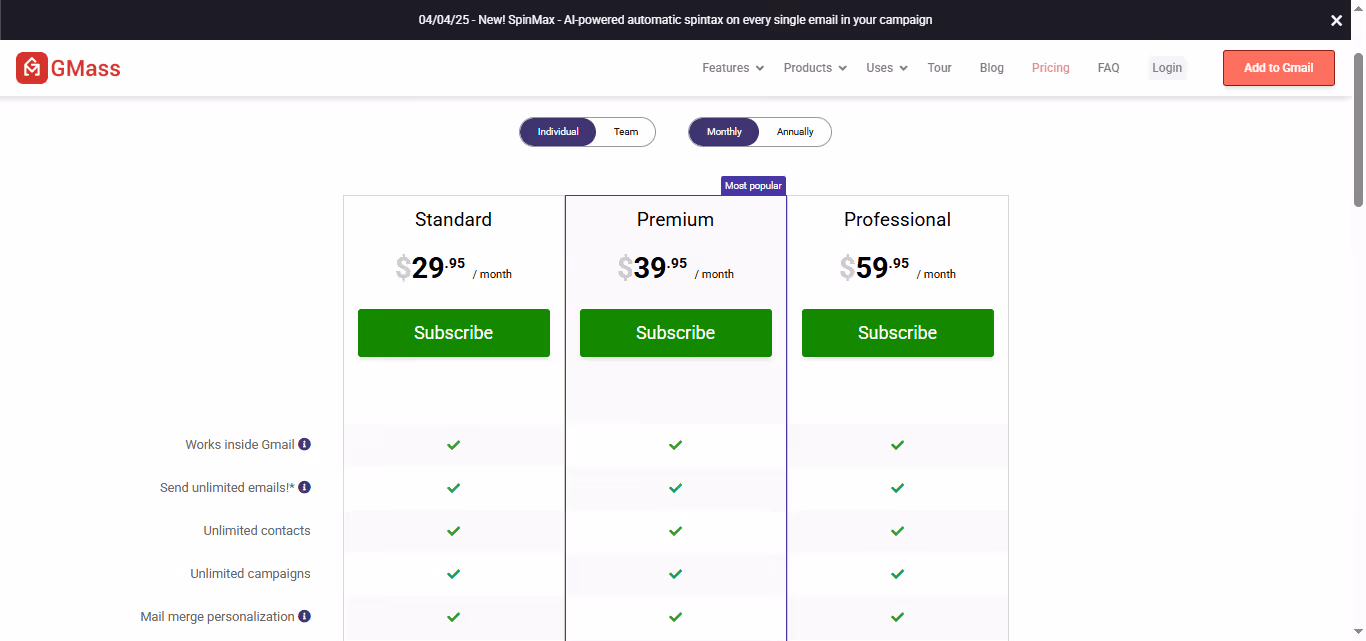Image resolution: width=1366 pixels, height=641 pixels.
Task: Open info icon for Works inside Gmail
Action: pyautogui.click(x=305, y=444)
